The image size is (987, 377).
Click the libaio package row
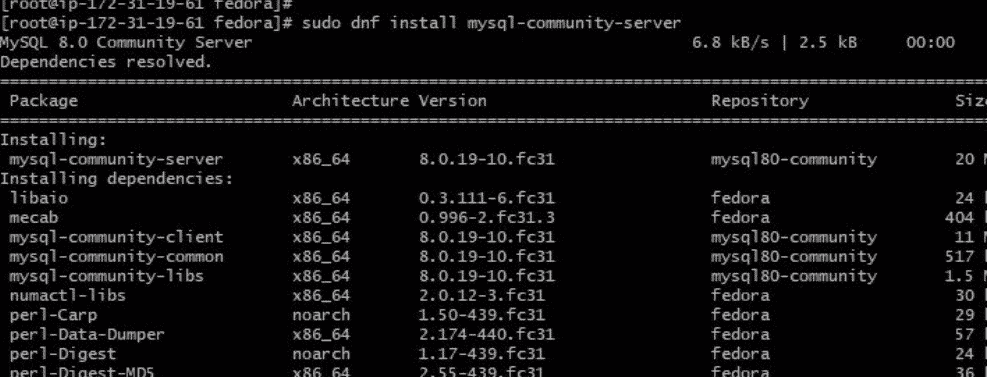pyautogui.click(x=494, y=198)
